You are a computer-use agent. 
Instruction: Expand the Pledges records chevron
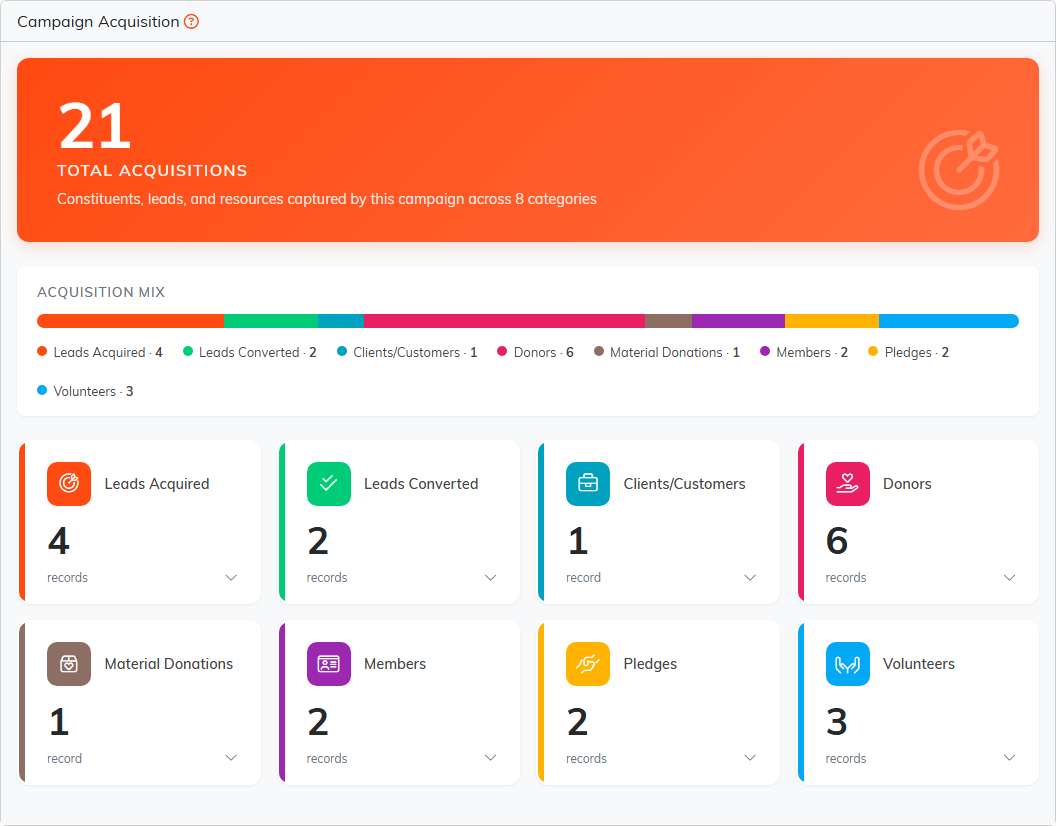pos(750,758)
